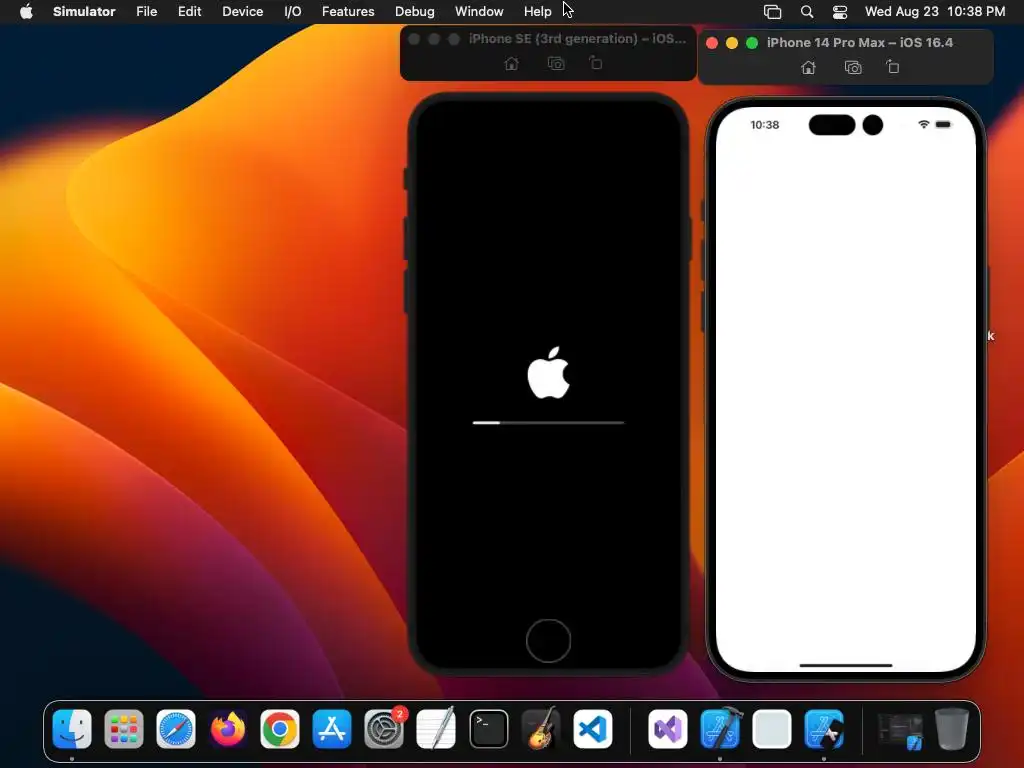1024x768 pixels.
Task: Open the Simulator app menu
Action: (x=84, y=11)
